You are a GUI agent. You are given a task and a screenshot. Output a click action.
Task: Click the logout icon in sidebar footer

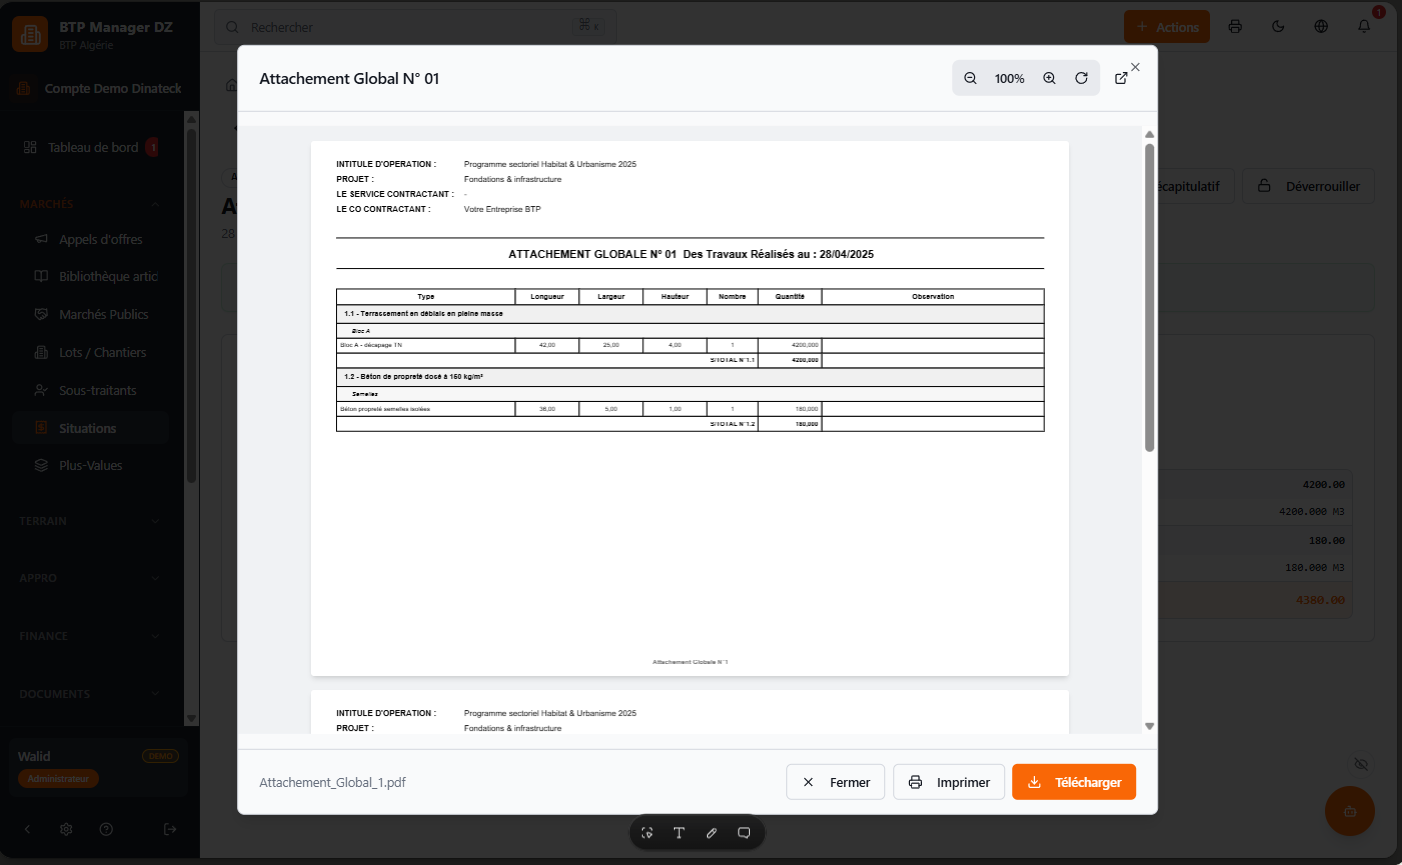tap(170, 829)
